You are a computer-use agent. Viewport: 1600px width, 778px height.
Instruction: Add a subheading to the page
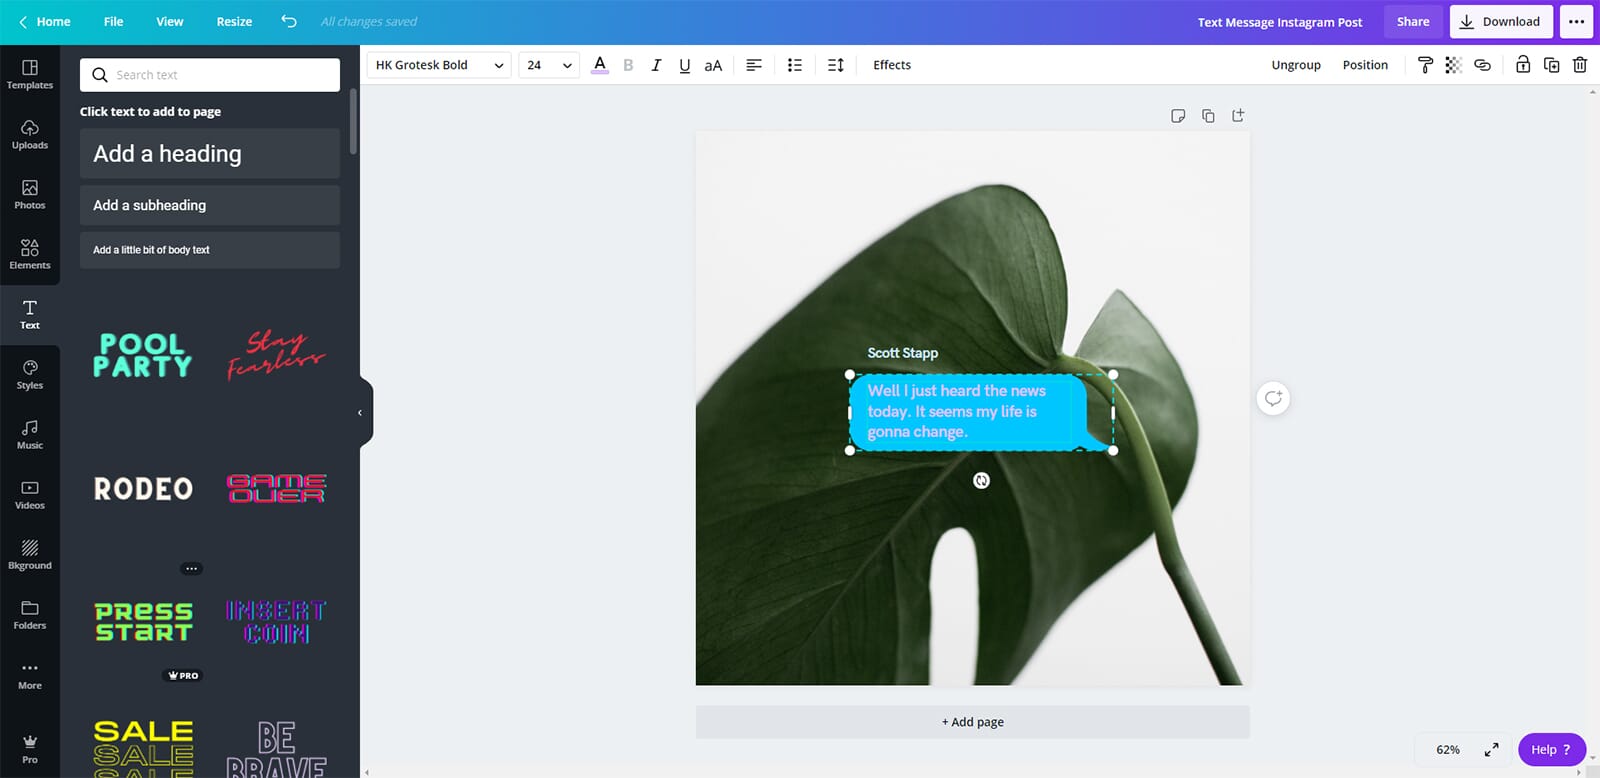(210, 205)
